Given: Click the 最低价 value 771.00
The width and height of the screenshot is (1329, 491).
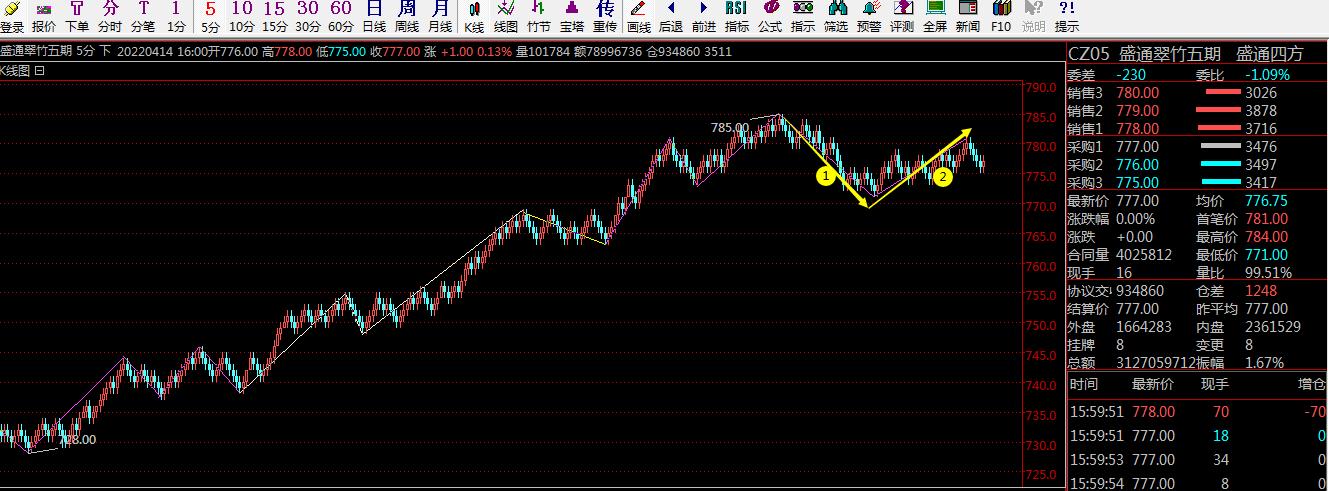Looking at the screenshot, I should [1266, 255].
